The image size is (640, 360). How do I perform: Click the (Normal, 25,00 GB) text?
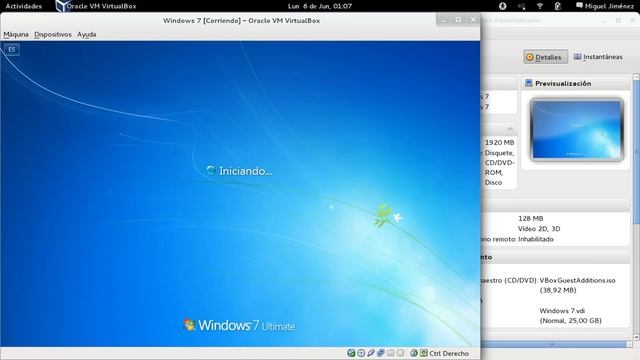point(570,321)
